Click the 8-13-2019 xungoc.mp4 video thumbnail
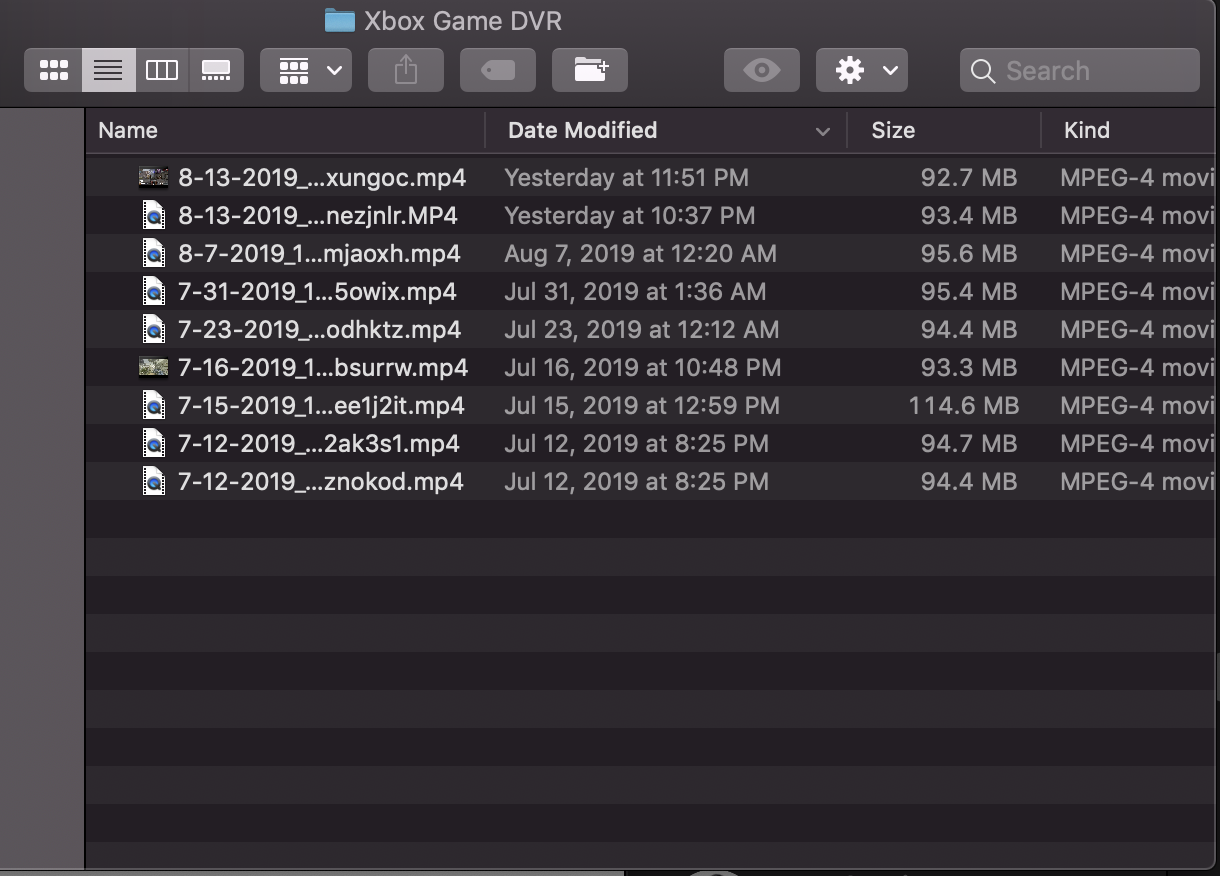1220x876 pixels. click(x=153, y=176)
